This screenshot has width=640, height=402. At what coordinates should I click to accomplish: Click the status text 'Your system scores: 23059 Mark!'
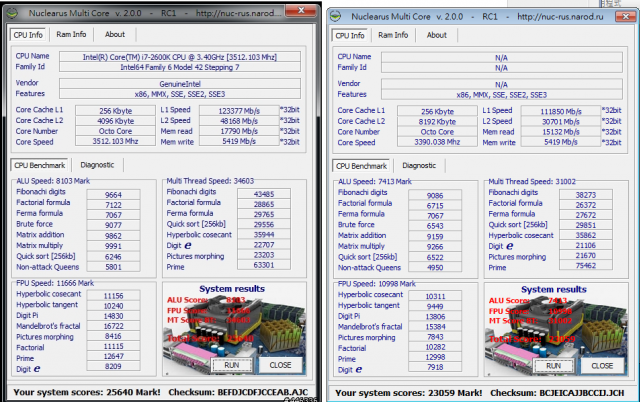coord(409,393)
